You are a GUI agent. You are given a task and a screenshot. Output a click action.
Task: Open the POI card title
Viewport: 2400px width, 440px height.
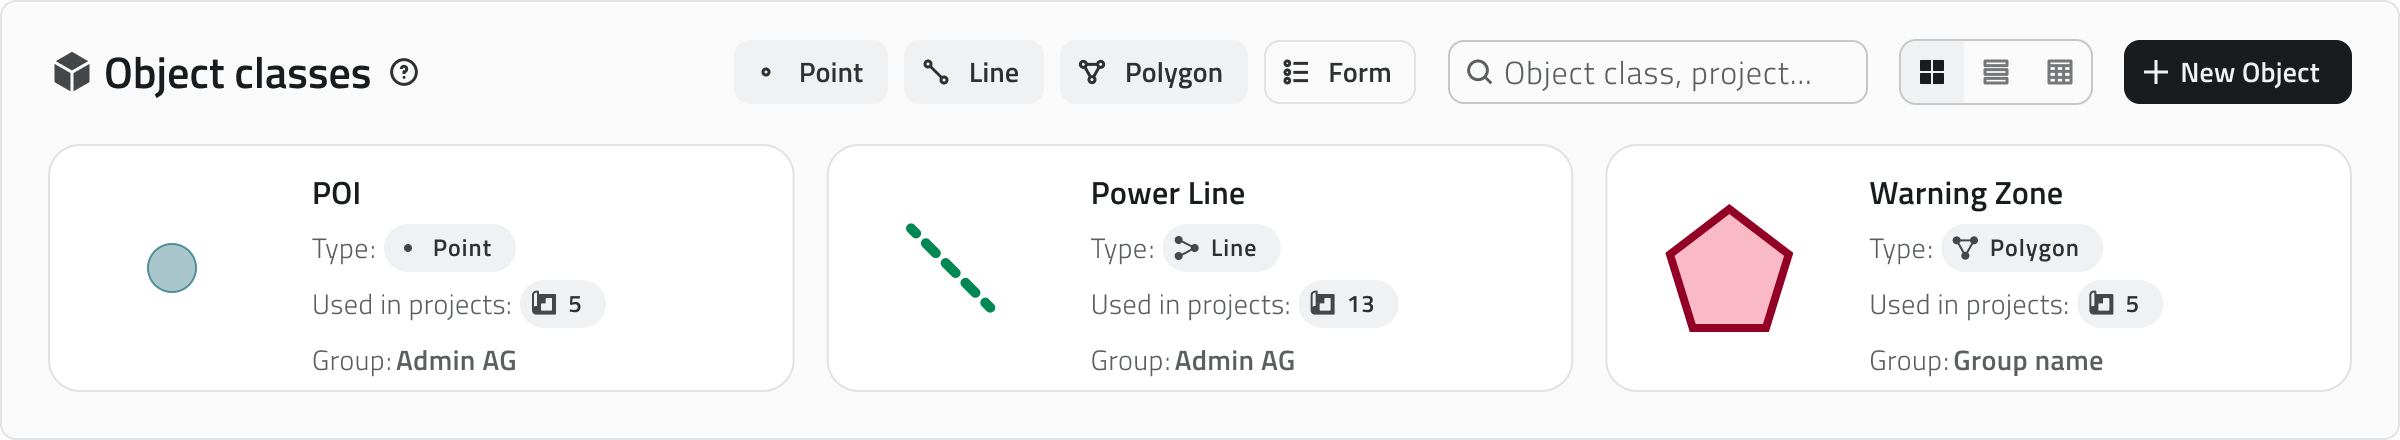[x=336, y=193]
